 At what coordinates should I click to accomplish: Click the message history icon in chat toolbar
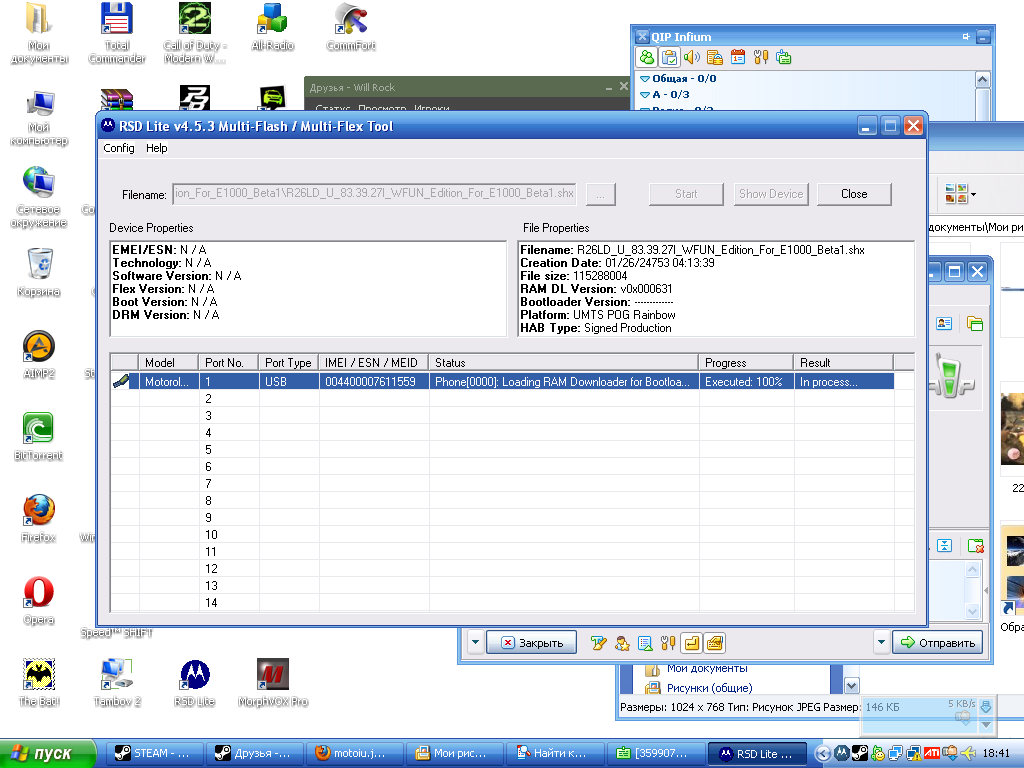coord(645,643)
